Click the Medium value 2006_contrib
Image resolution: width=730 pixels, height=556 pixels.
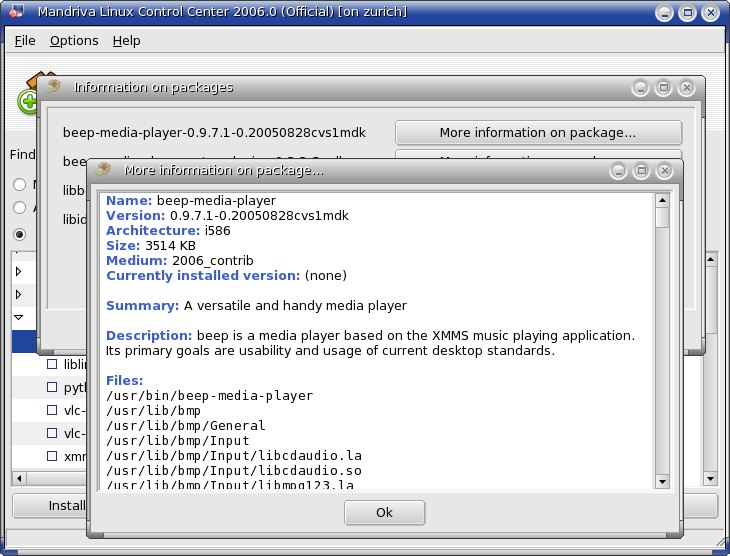click(x=213, y=260)
